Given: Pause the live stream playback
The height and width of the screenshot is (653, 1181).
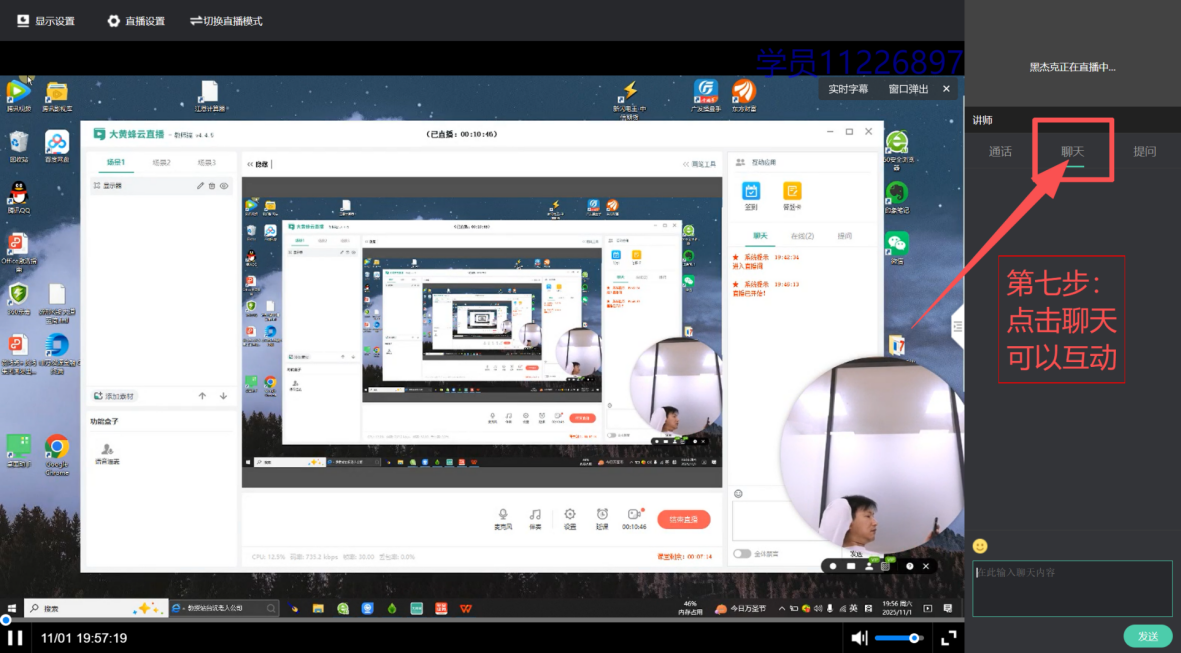Looking at the screenshot, I should click(x=15, y=637).
